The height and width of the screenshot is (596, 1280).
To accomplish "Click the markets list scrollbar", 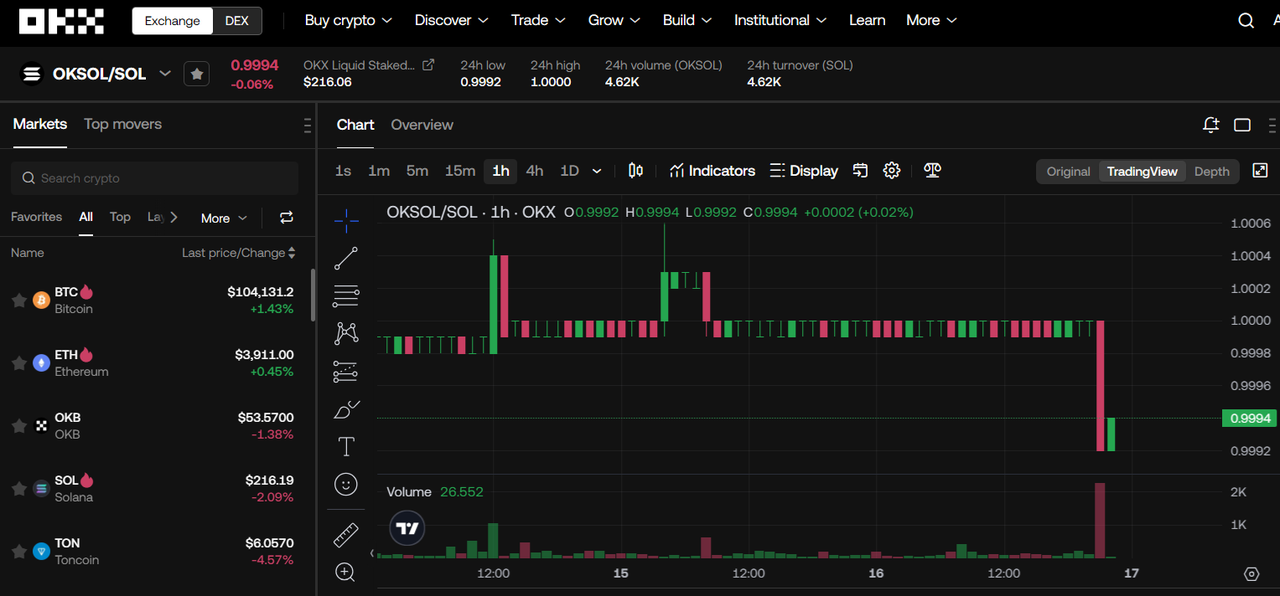I will point(313,293).
